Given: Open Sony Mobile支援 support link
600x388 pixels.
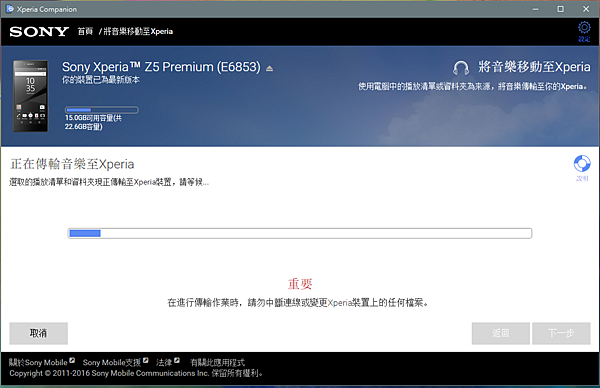Looking at the screenshot, I should 112,362.
